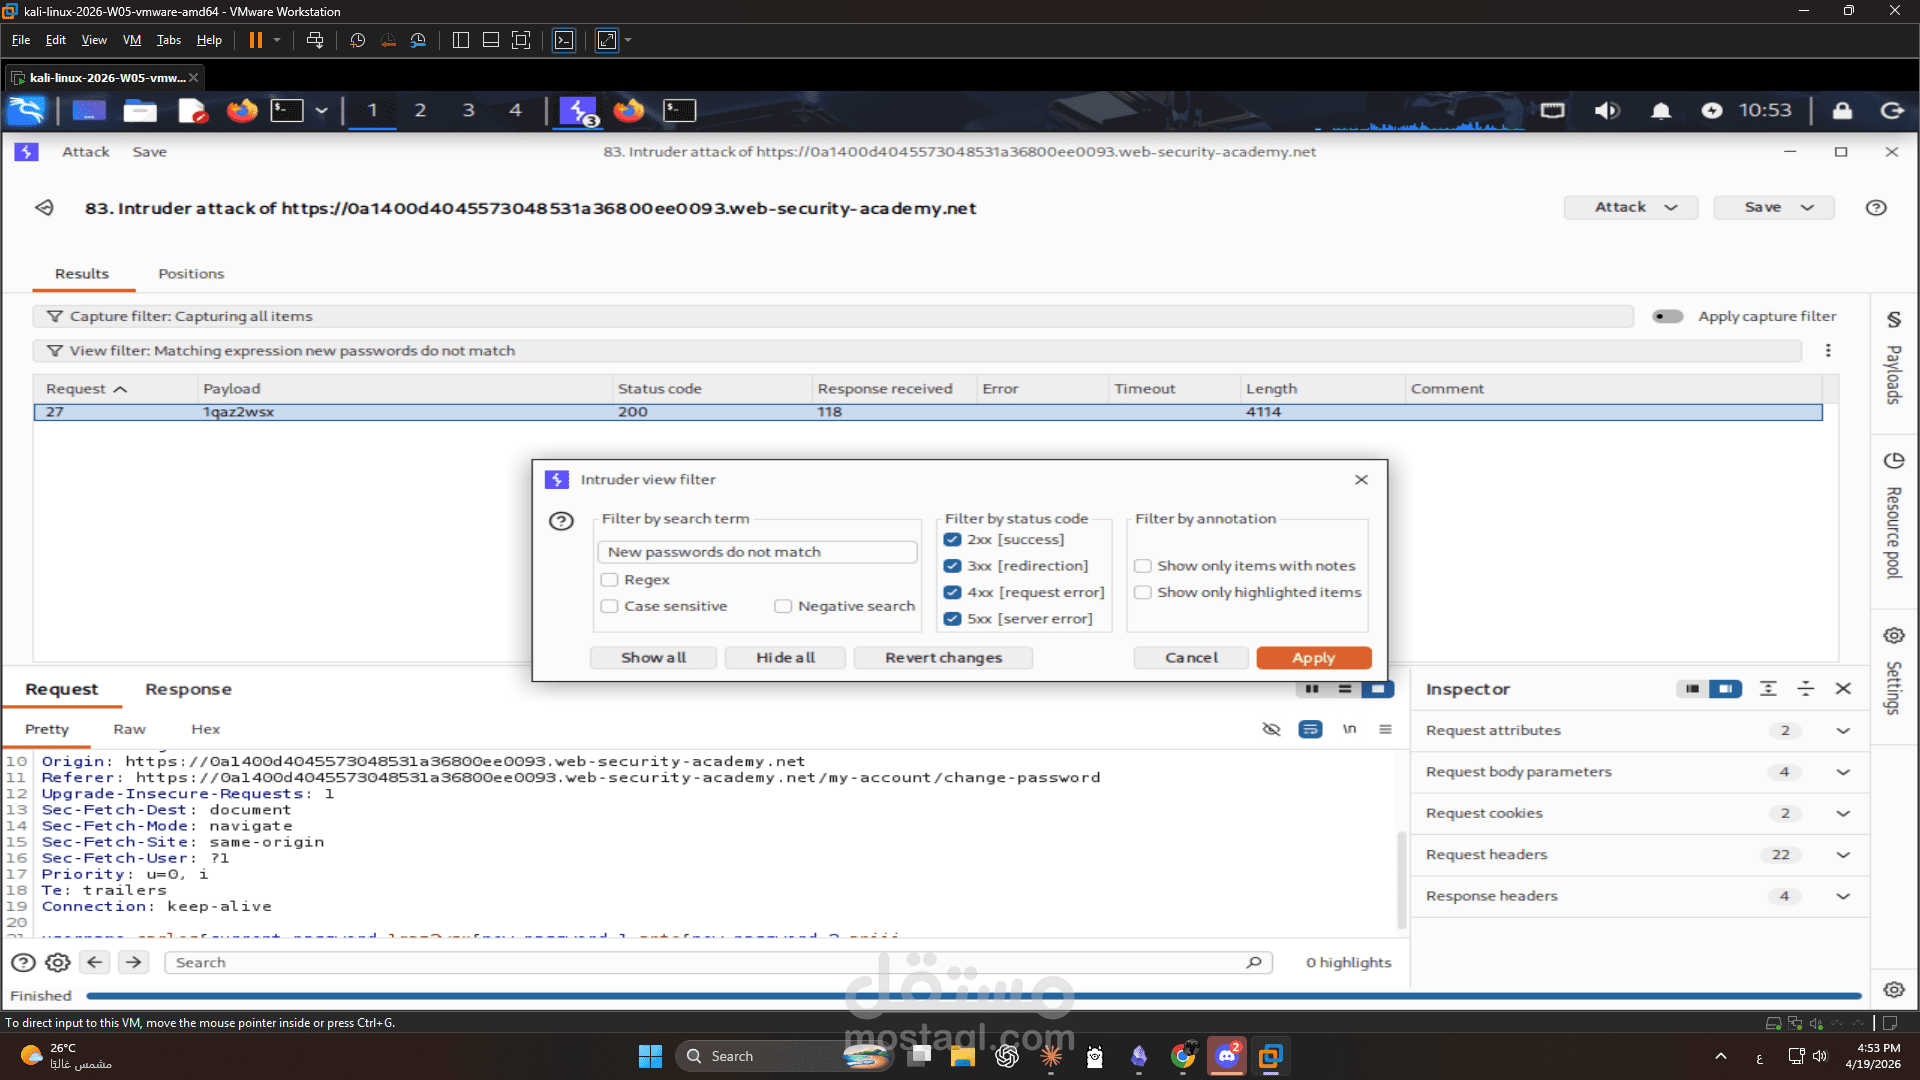The width and height of the screenshot is (1920, 1080).
Task: Click the Kali dragon menu icon
Action: (x=27, y=110)
